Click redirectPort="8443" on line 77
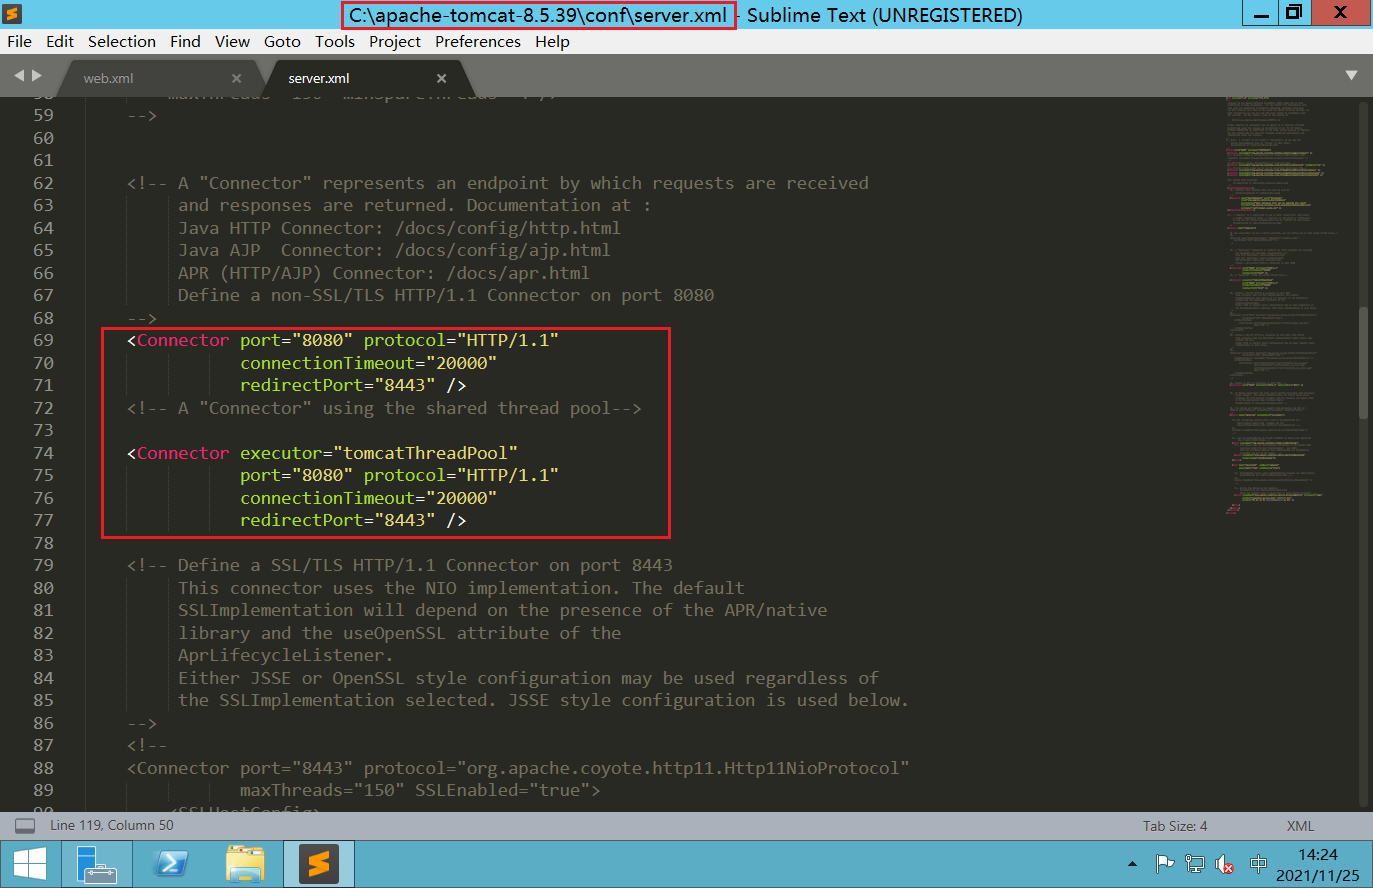1373x888 pixels. pos(337,520)
